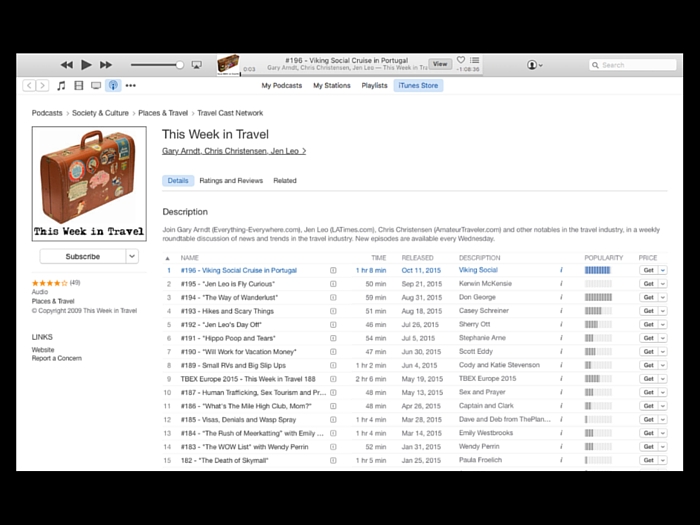
Task: Open the My Podcasts tab
Action: [282, 85]
